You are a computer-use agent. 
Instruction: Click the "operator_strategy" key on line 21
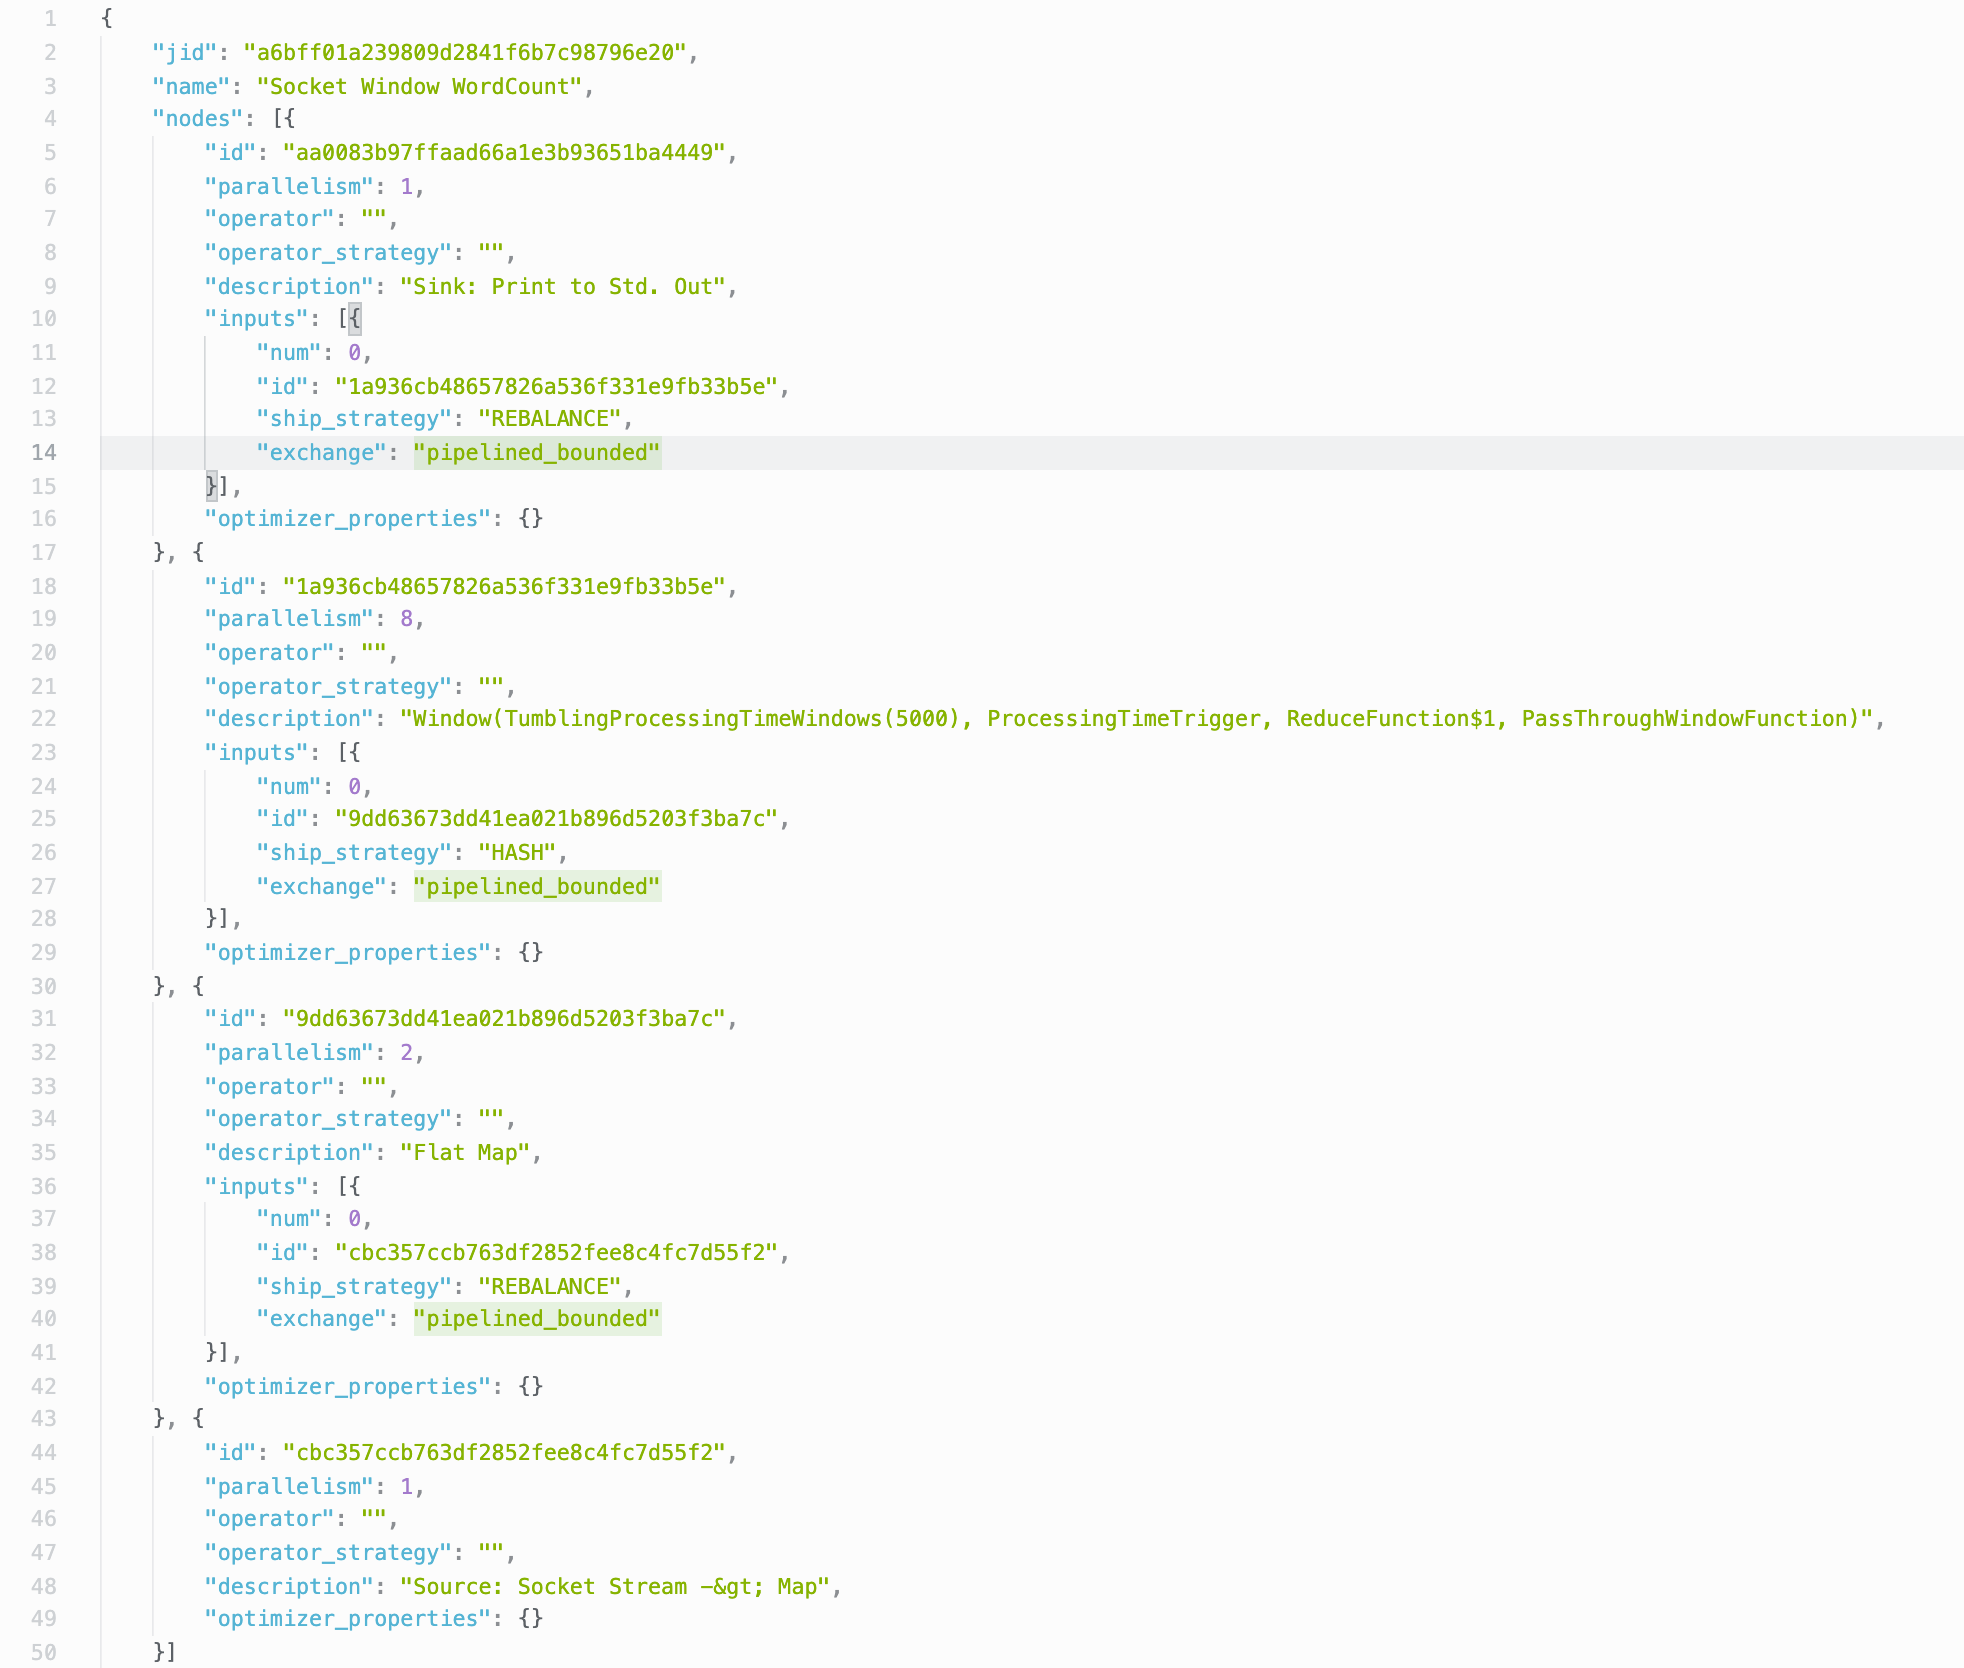click(328, 687)
